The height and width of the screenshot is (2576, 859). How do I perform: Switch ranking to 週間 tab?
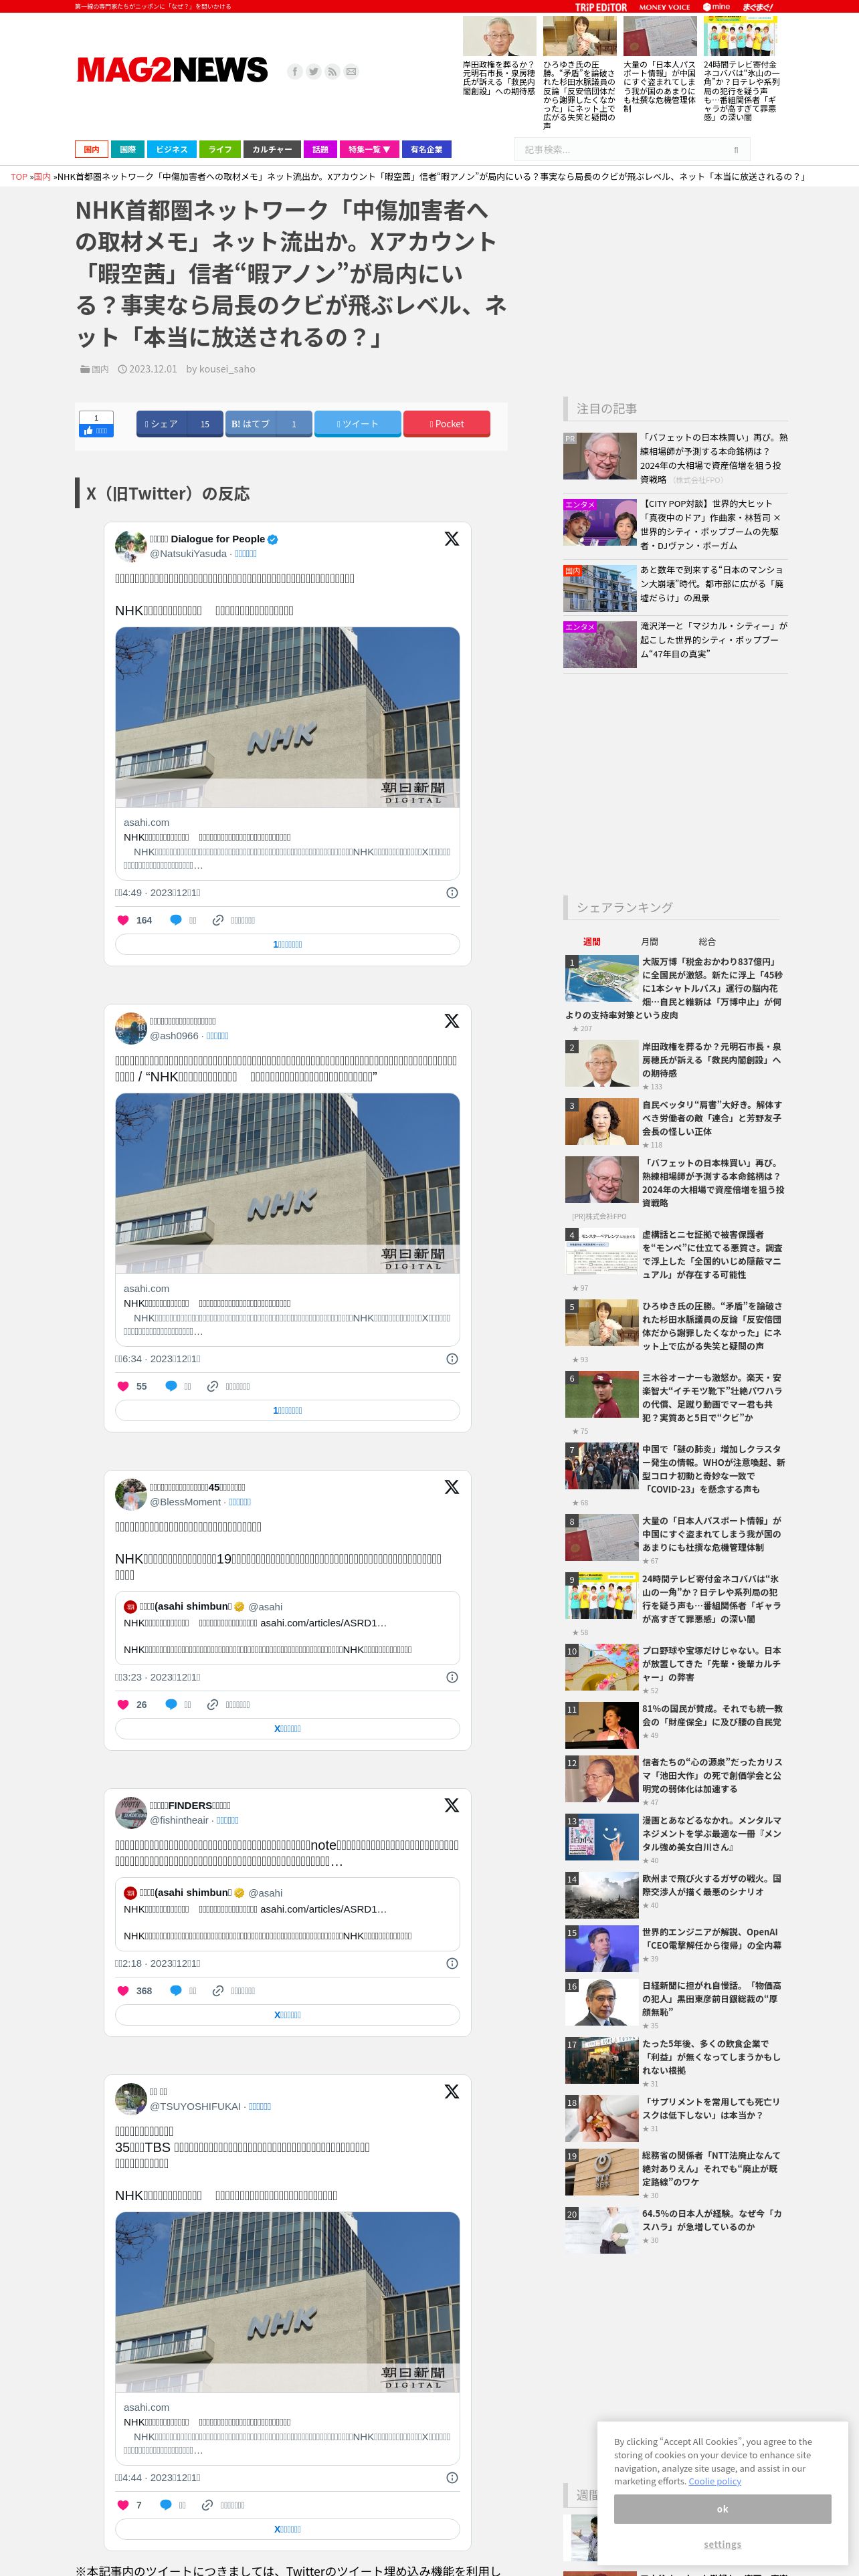(x=592, y=941)
